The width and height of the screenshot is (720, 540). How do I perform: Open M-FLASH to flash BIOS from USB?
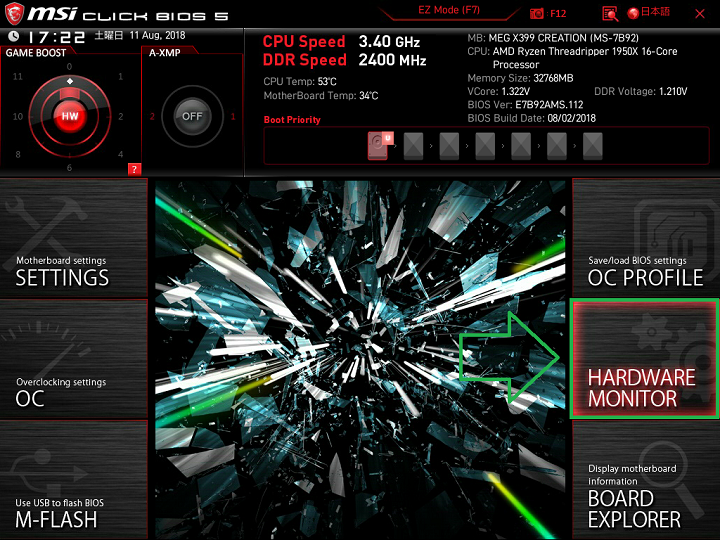[x=73, y=480]
